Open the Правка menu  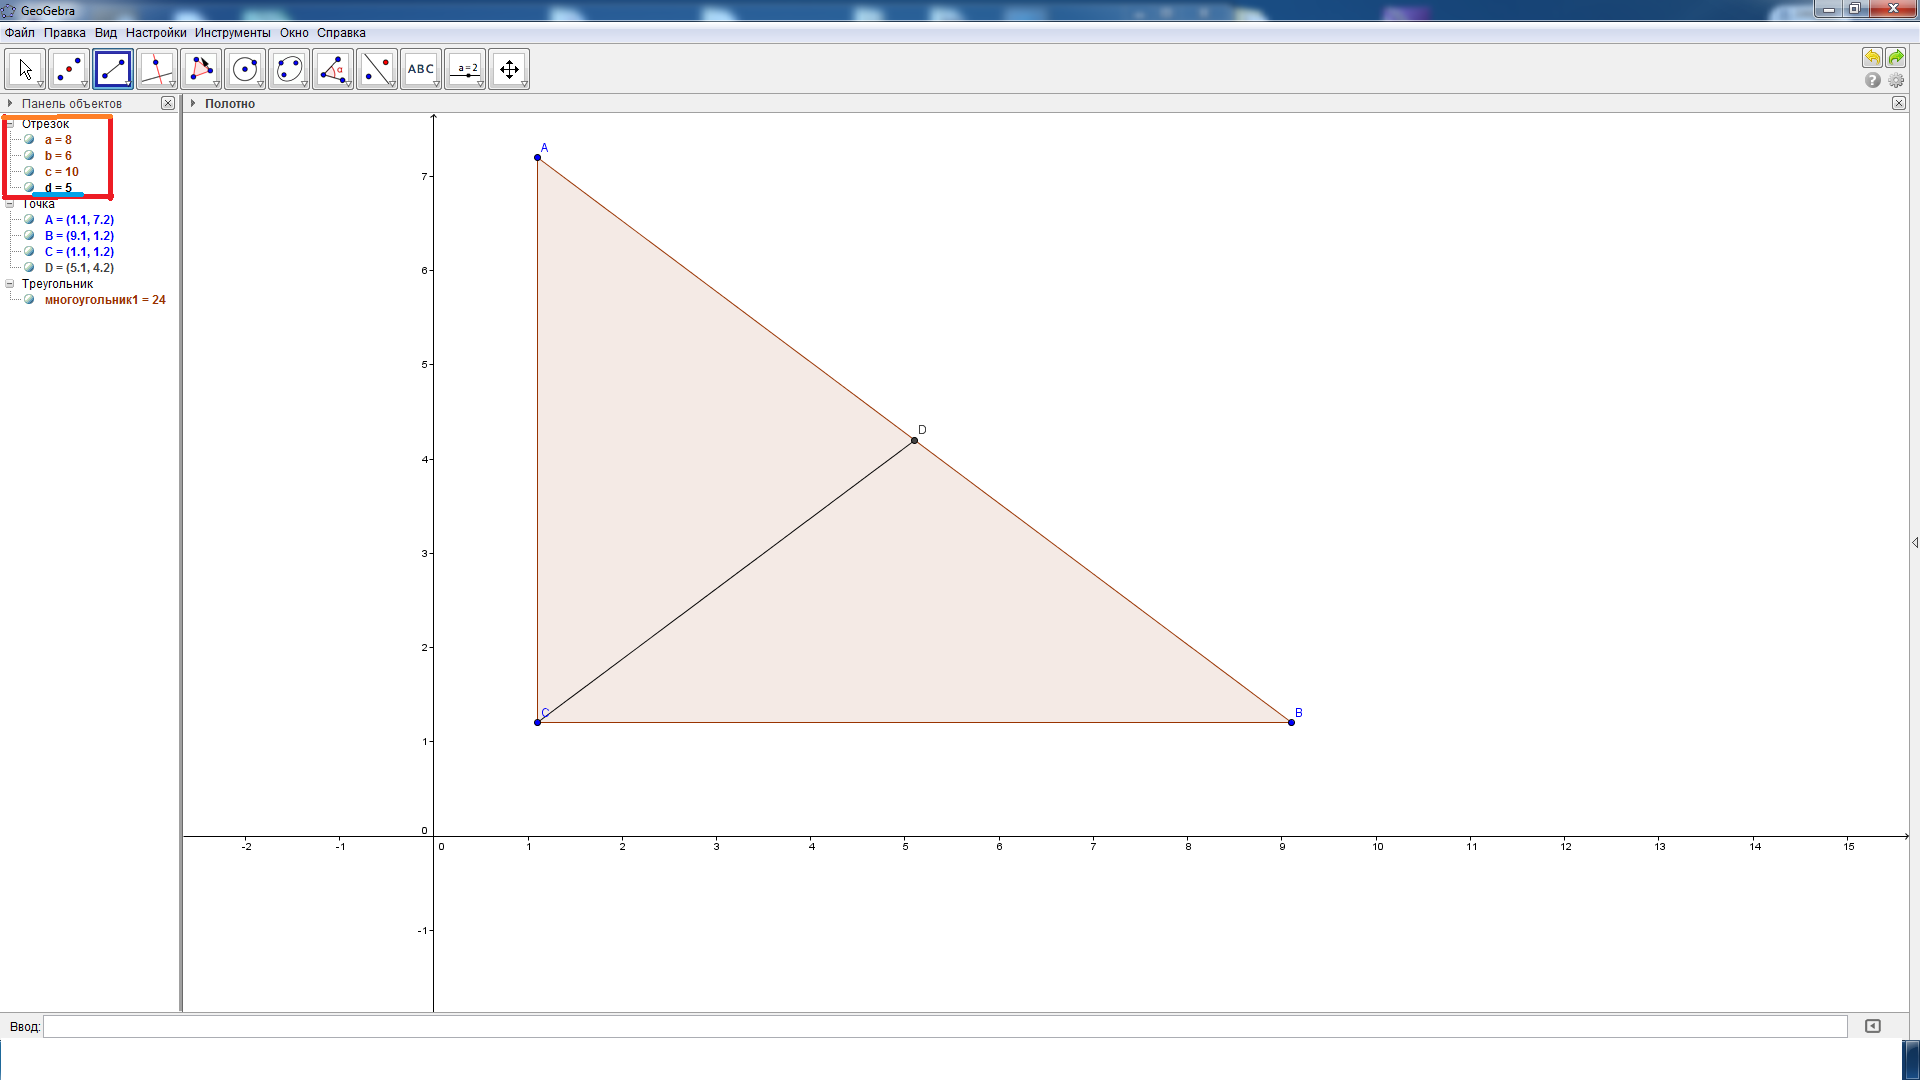click(65, 33)
